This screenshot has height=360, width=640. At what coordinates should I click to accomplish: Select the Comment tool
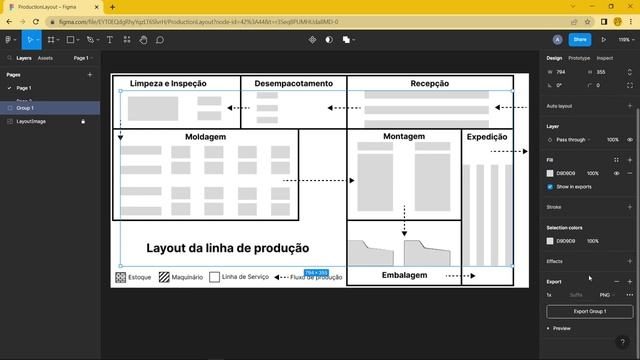(x=160, y=40)
